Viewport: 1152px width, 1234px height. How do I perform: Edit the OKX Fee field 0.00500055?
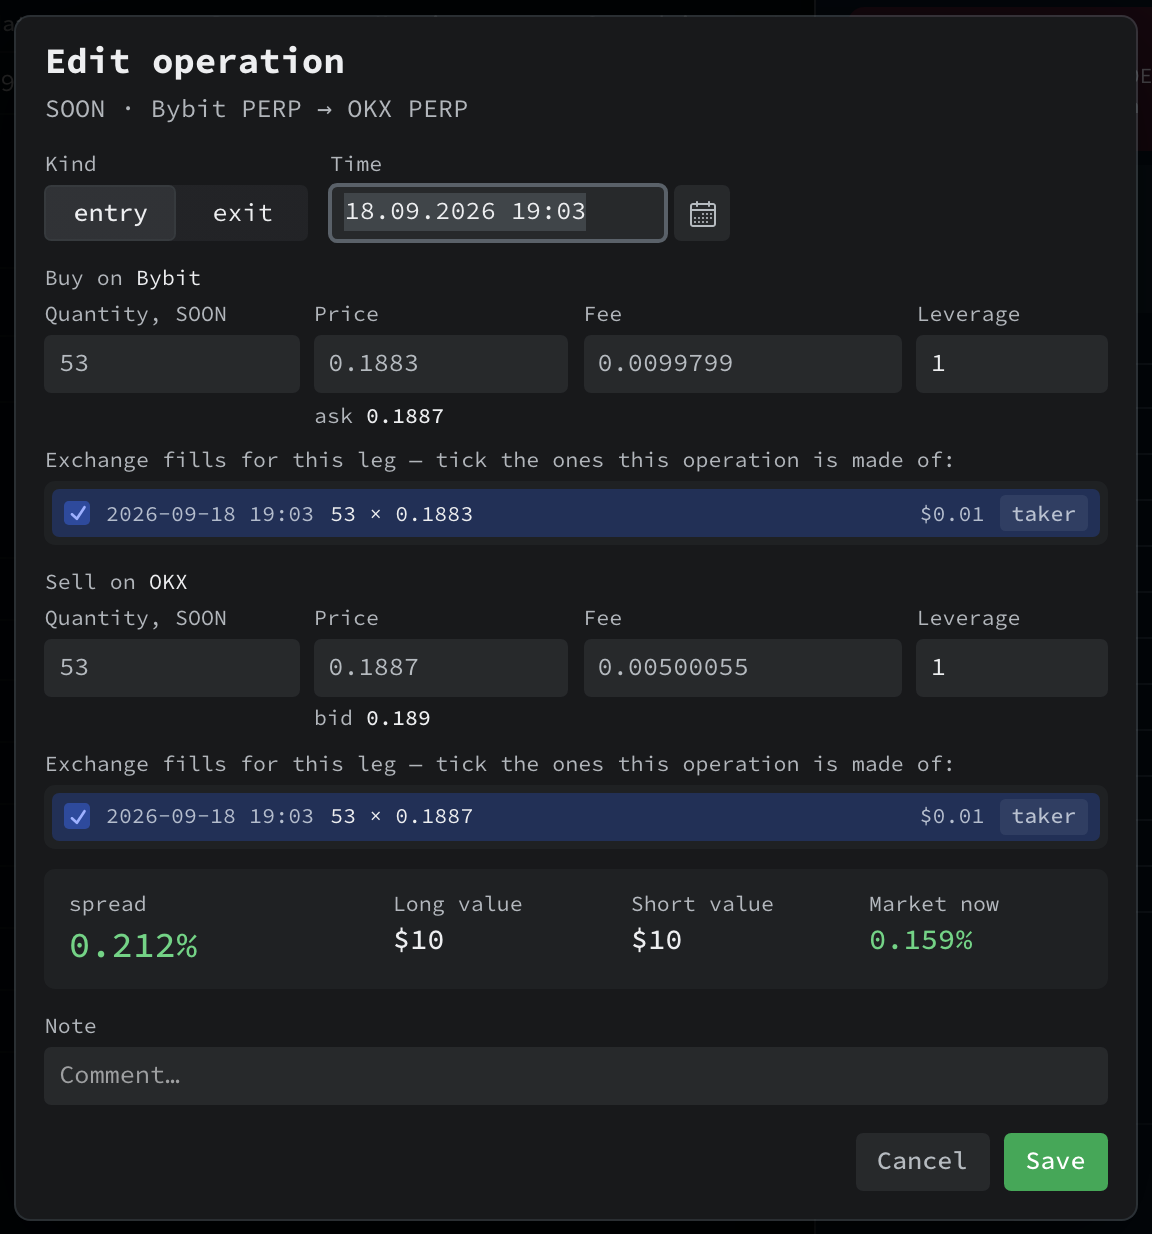pos(743,668)
